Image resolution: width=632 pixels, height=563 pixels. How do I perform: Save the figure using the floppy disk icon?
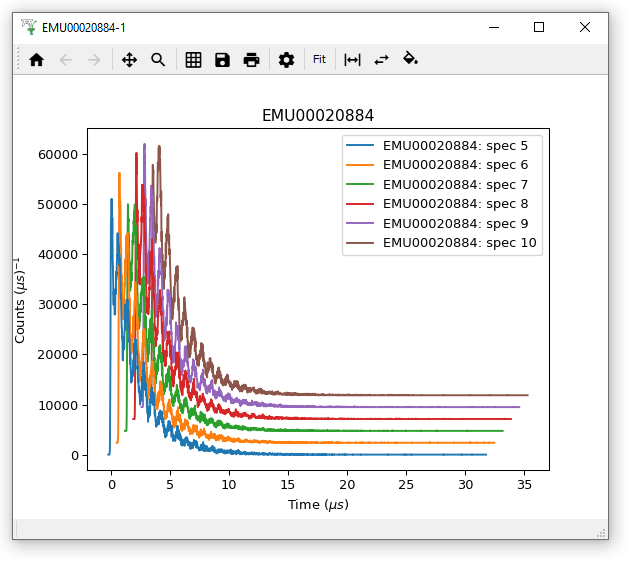[222, 60]
